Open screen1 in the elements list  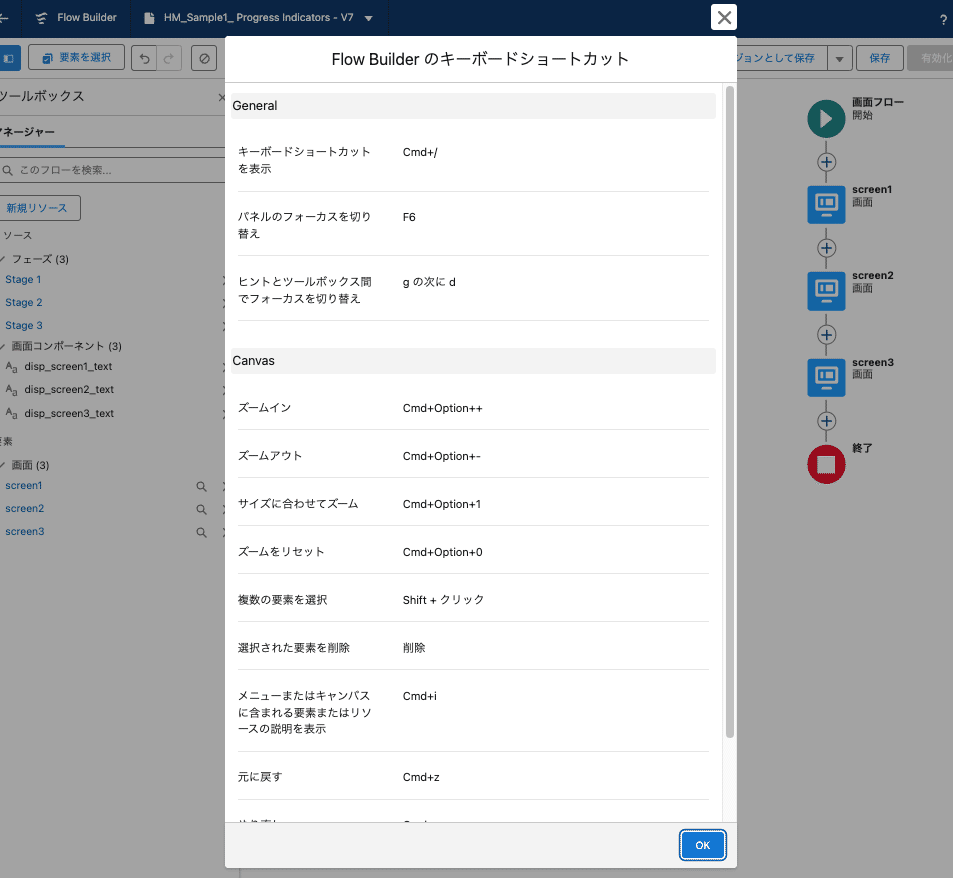[24, 485]
